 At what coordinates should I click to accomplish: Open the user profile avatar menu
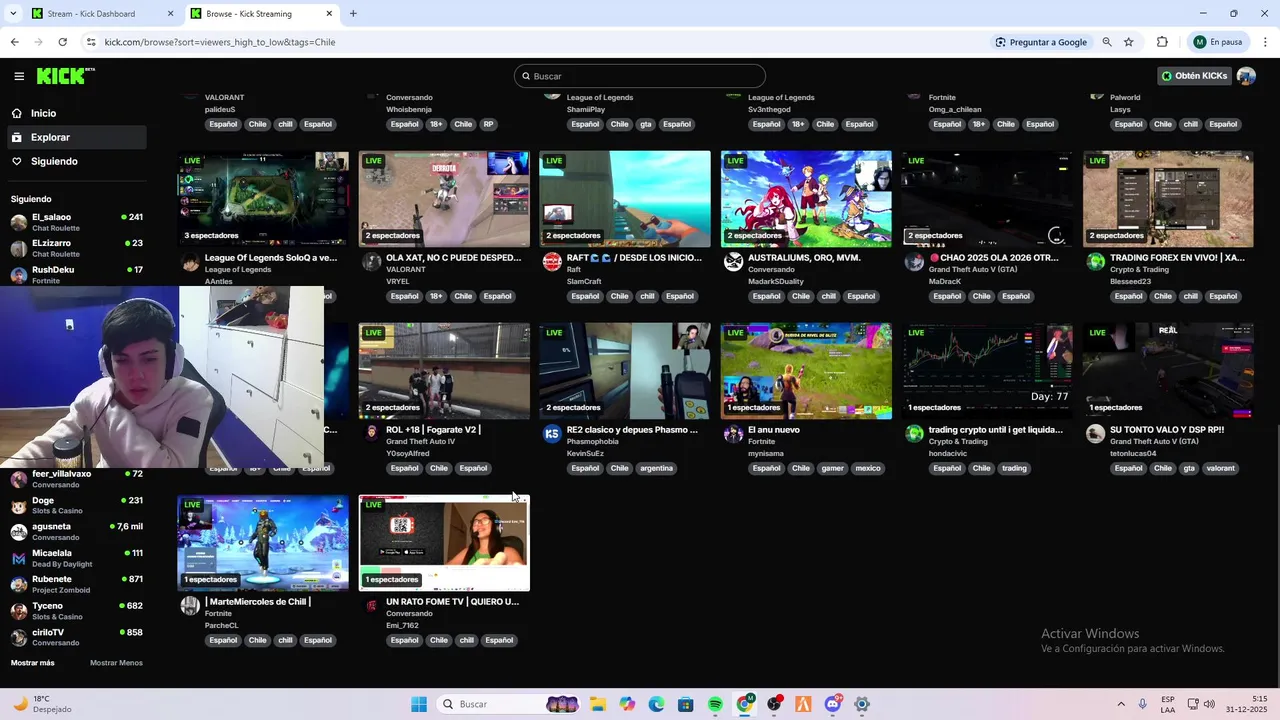[x=1246, y=76]
